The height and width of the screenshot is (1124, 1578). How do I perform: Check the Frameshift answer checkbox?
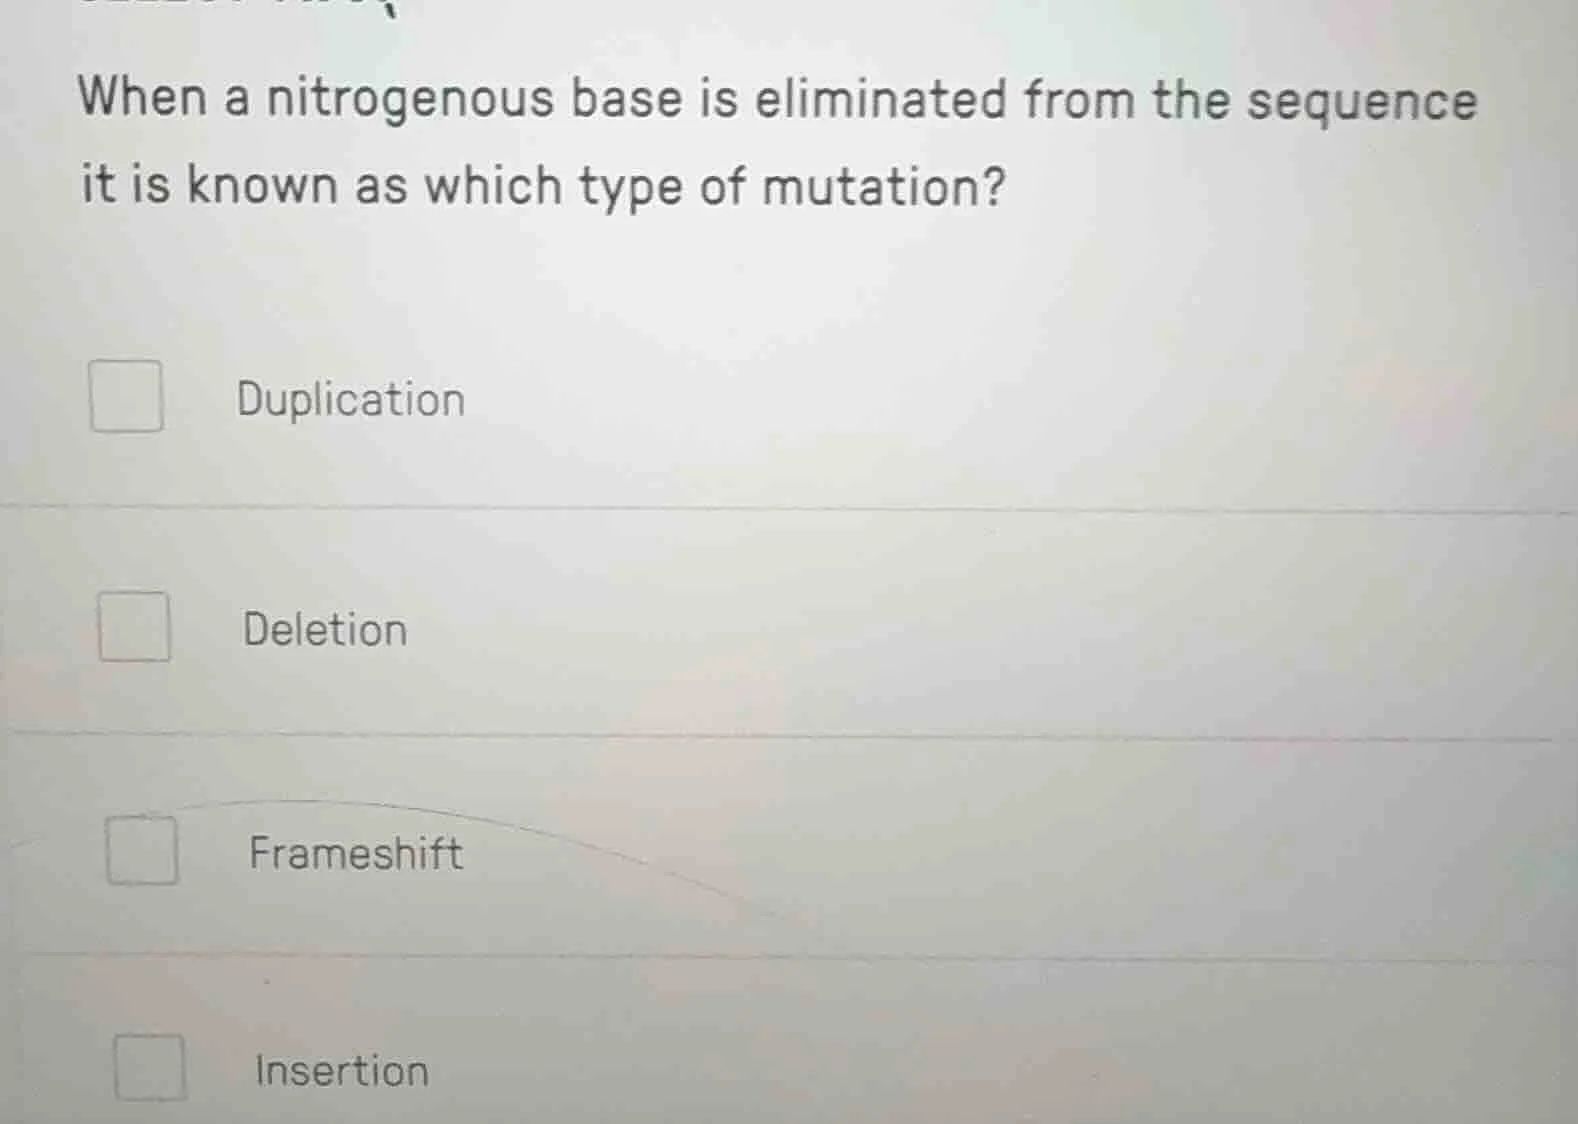click(x=143, y=851)
